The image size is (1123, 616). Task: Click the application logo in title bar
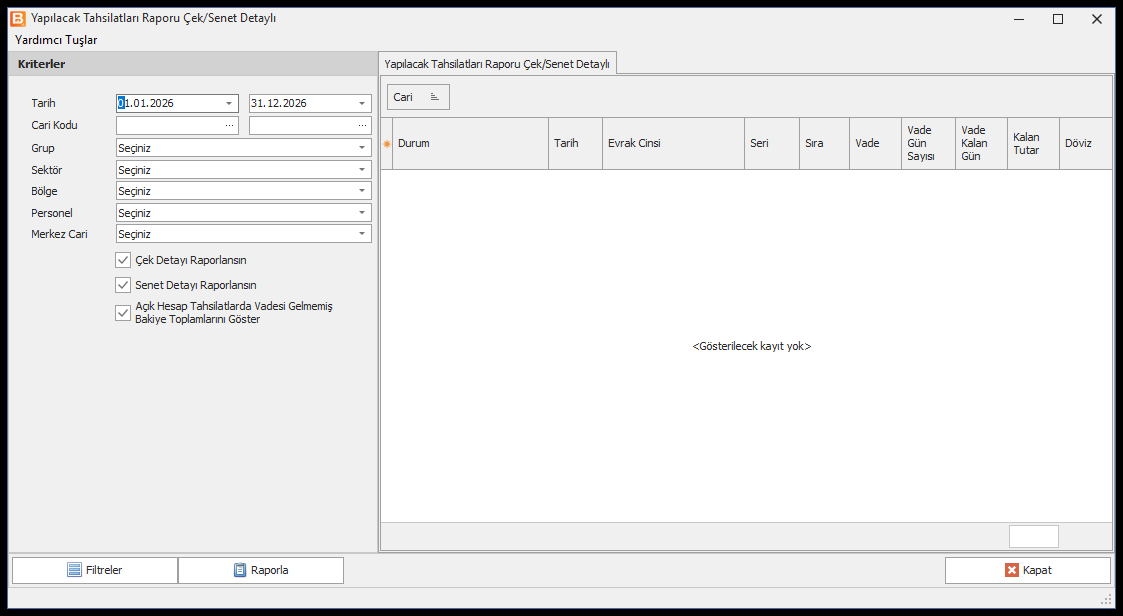(x=18, y=19)
